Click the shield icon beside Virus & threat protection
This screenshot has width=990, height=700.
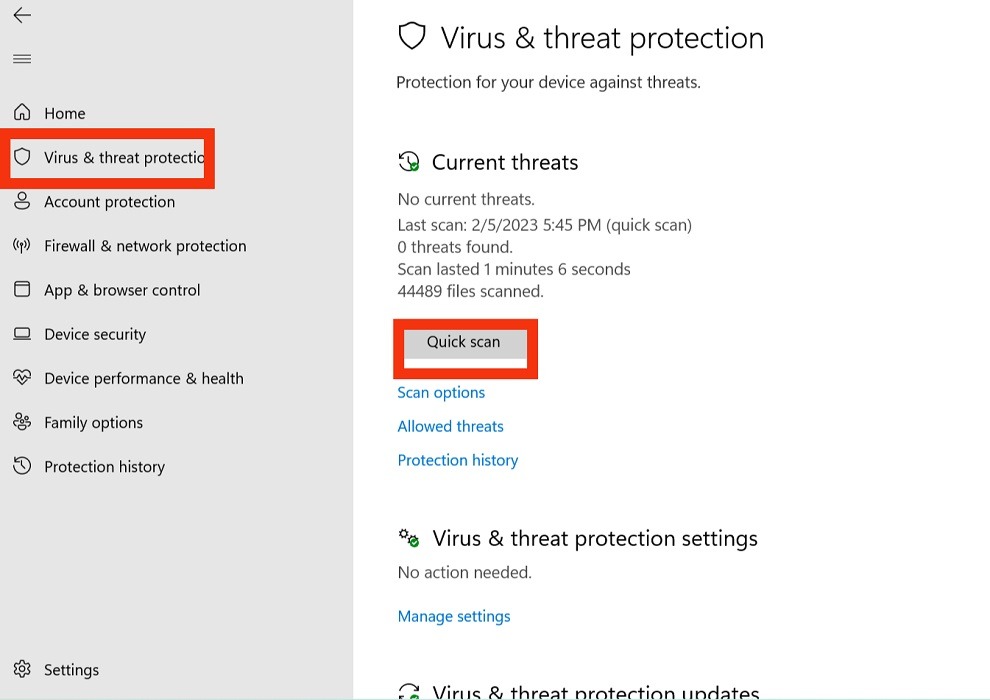(x=22, y=157)
